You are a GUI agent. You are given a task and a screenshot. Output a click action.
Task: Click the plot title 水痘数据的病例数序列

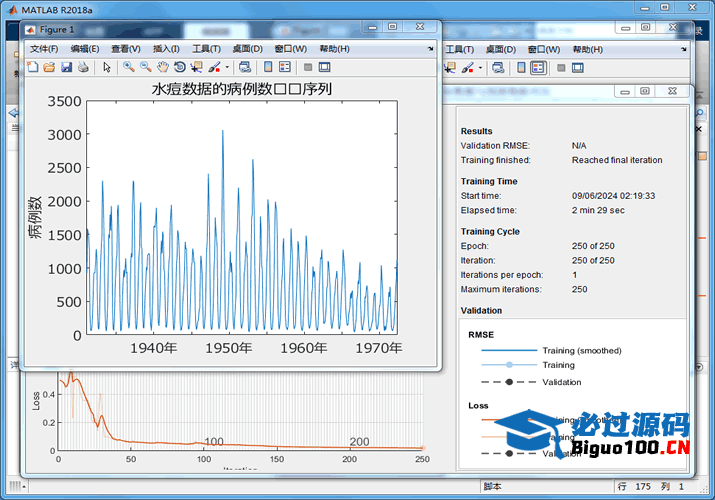[242, 88]
